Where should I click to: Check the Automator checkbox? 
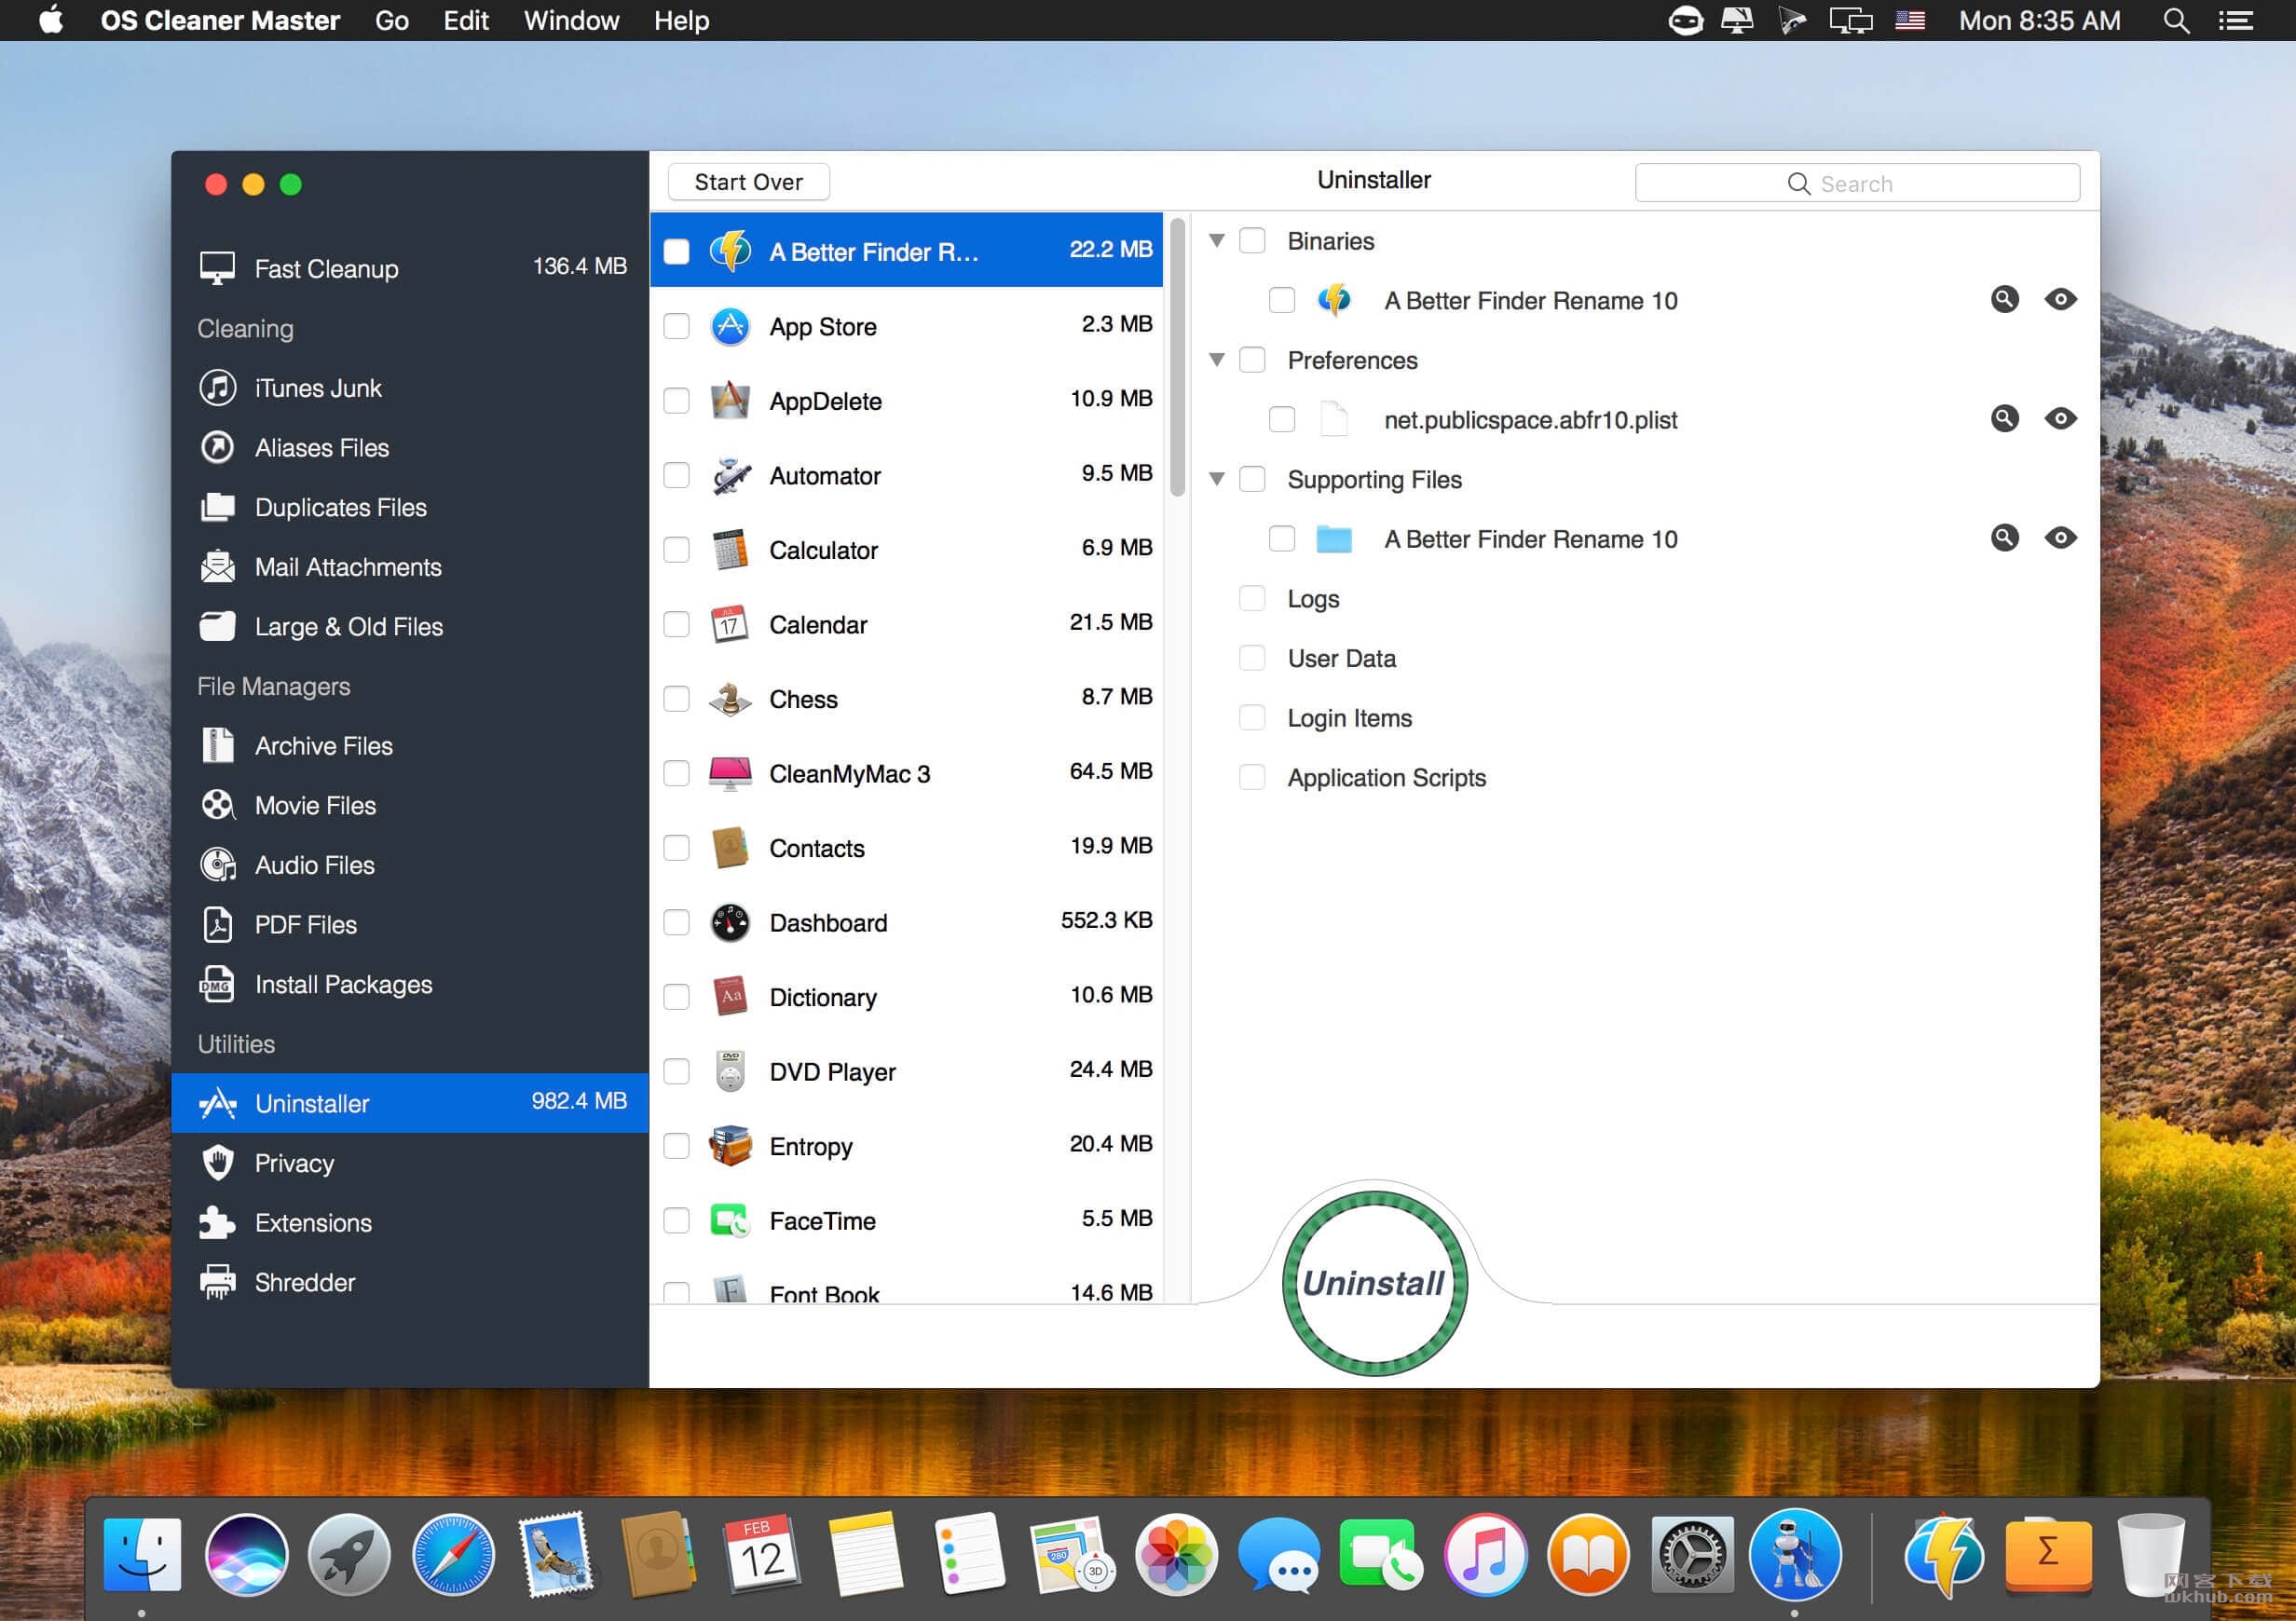[677, 475]
